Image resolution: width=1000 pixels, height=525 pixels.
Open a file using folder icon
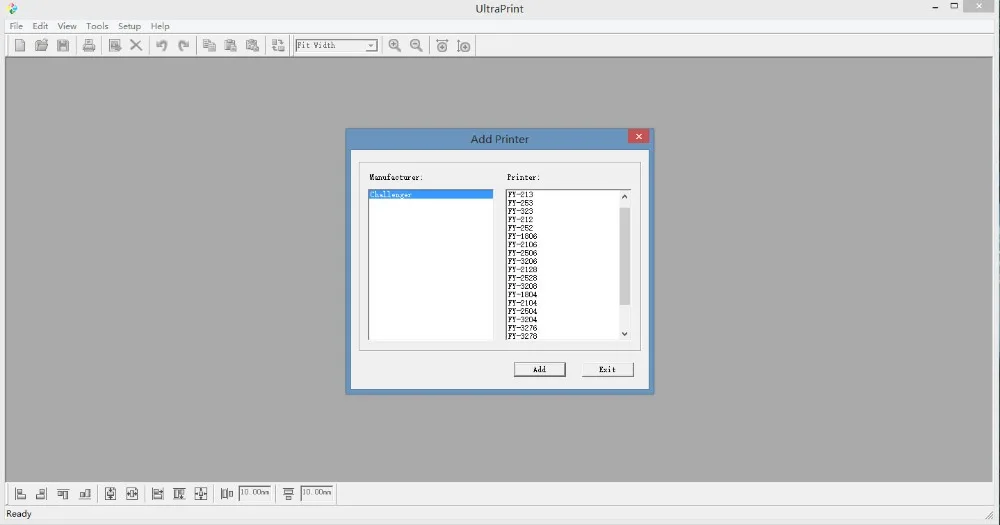pyautogui.click(x=41, y=45)
